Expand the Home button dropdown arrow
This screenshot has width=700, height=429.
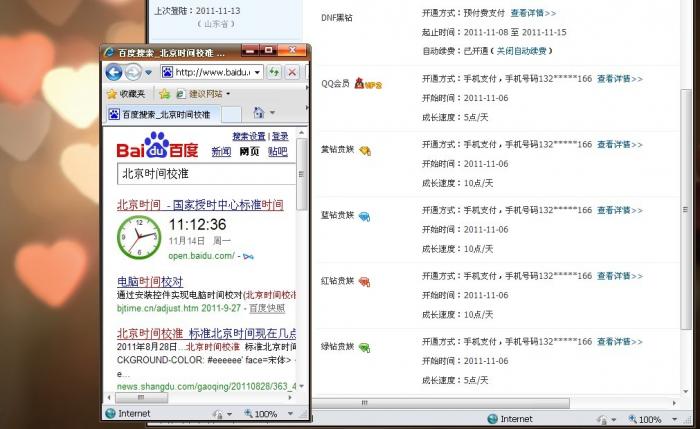click(272, 113)
